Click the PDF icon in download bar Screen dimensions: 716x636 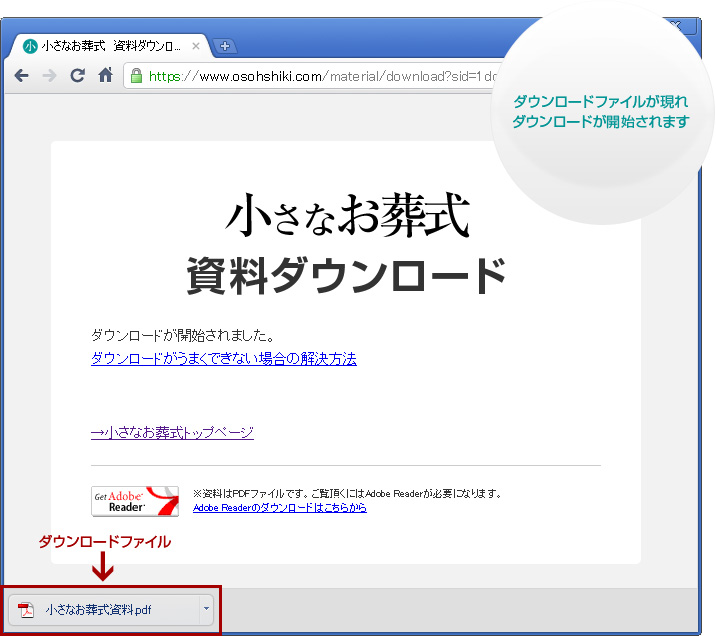click(26, 610)
